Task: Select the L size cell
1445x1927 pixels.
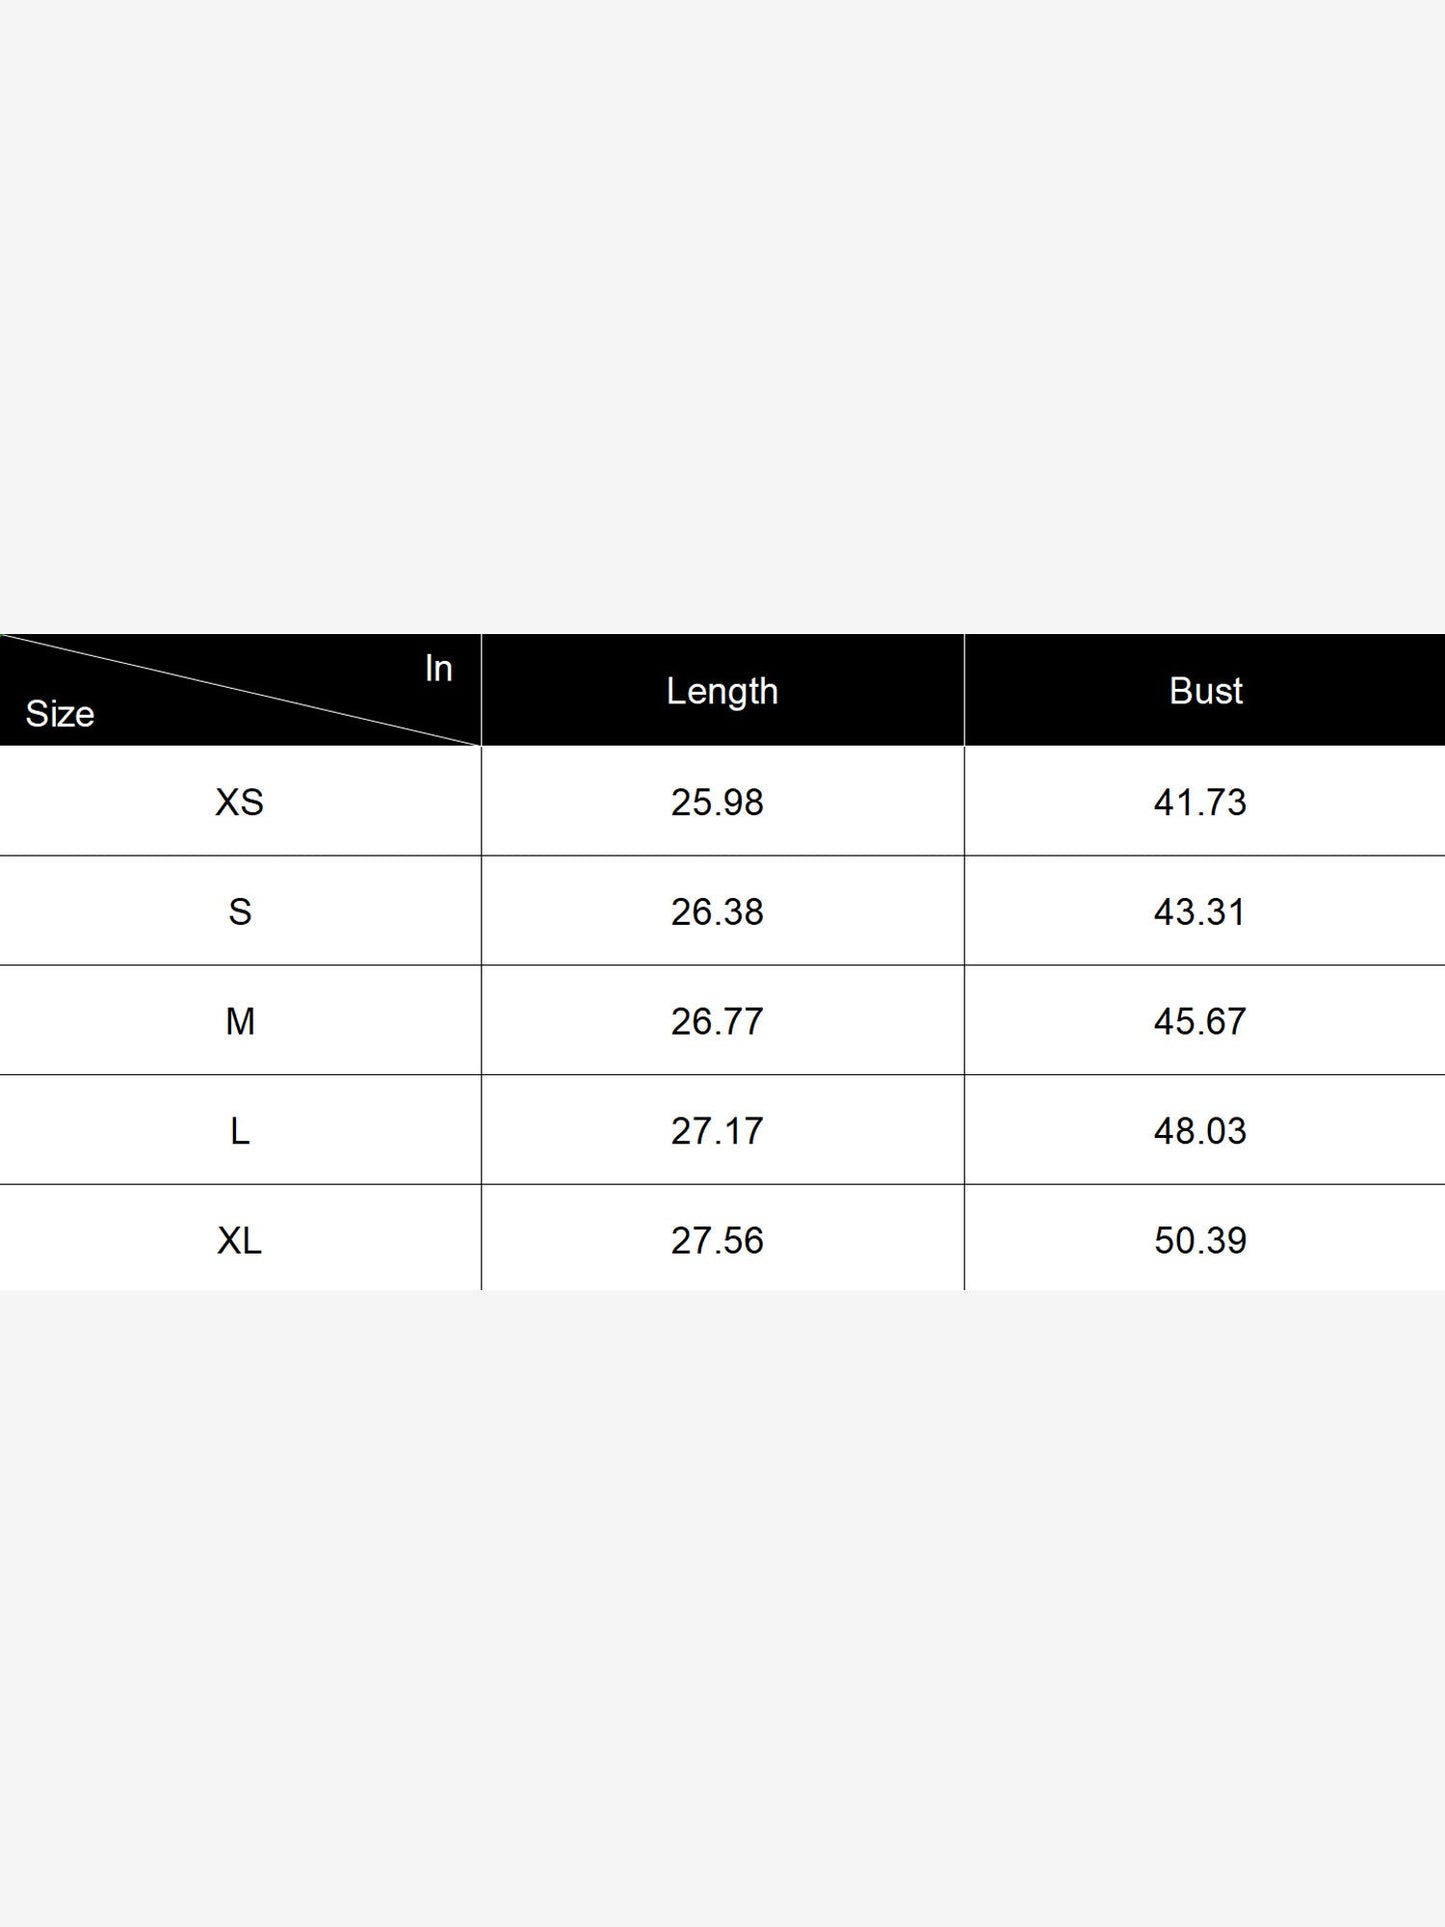Action: [240, 1131]
